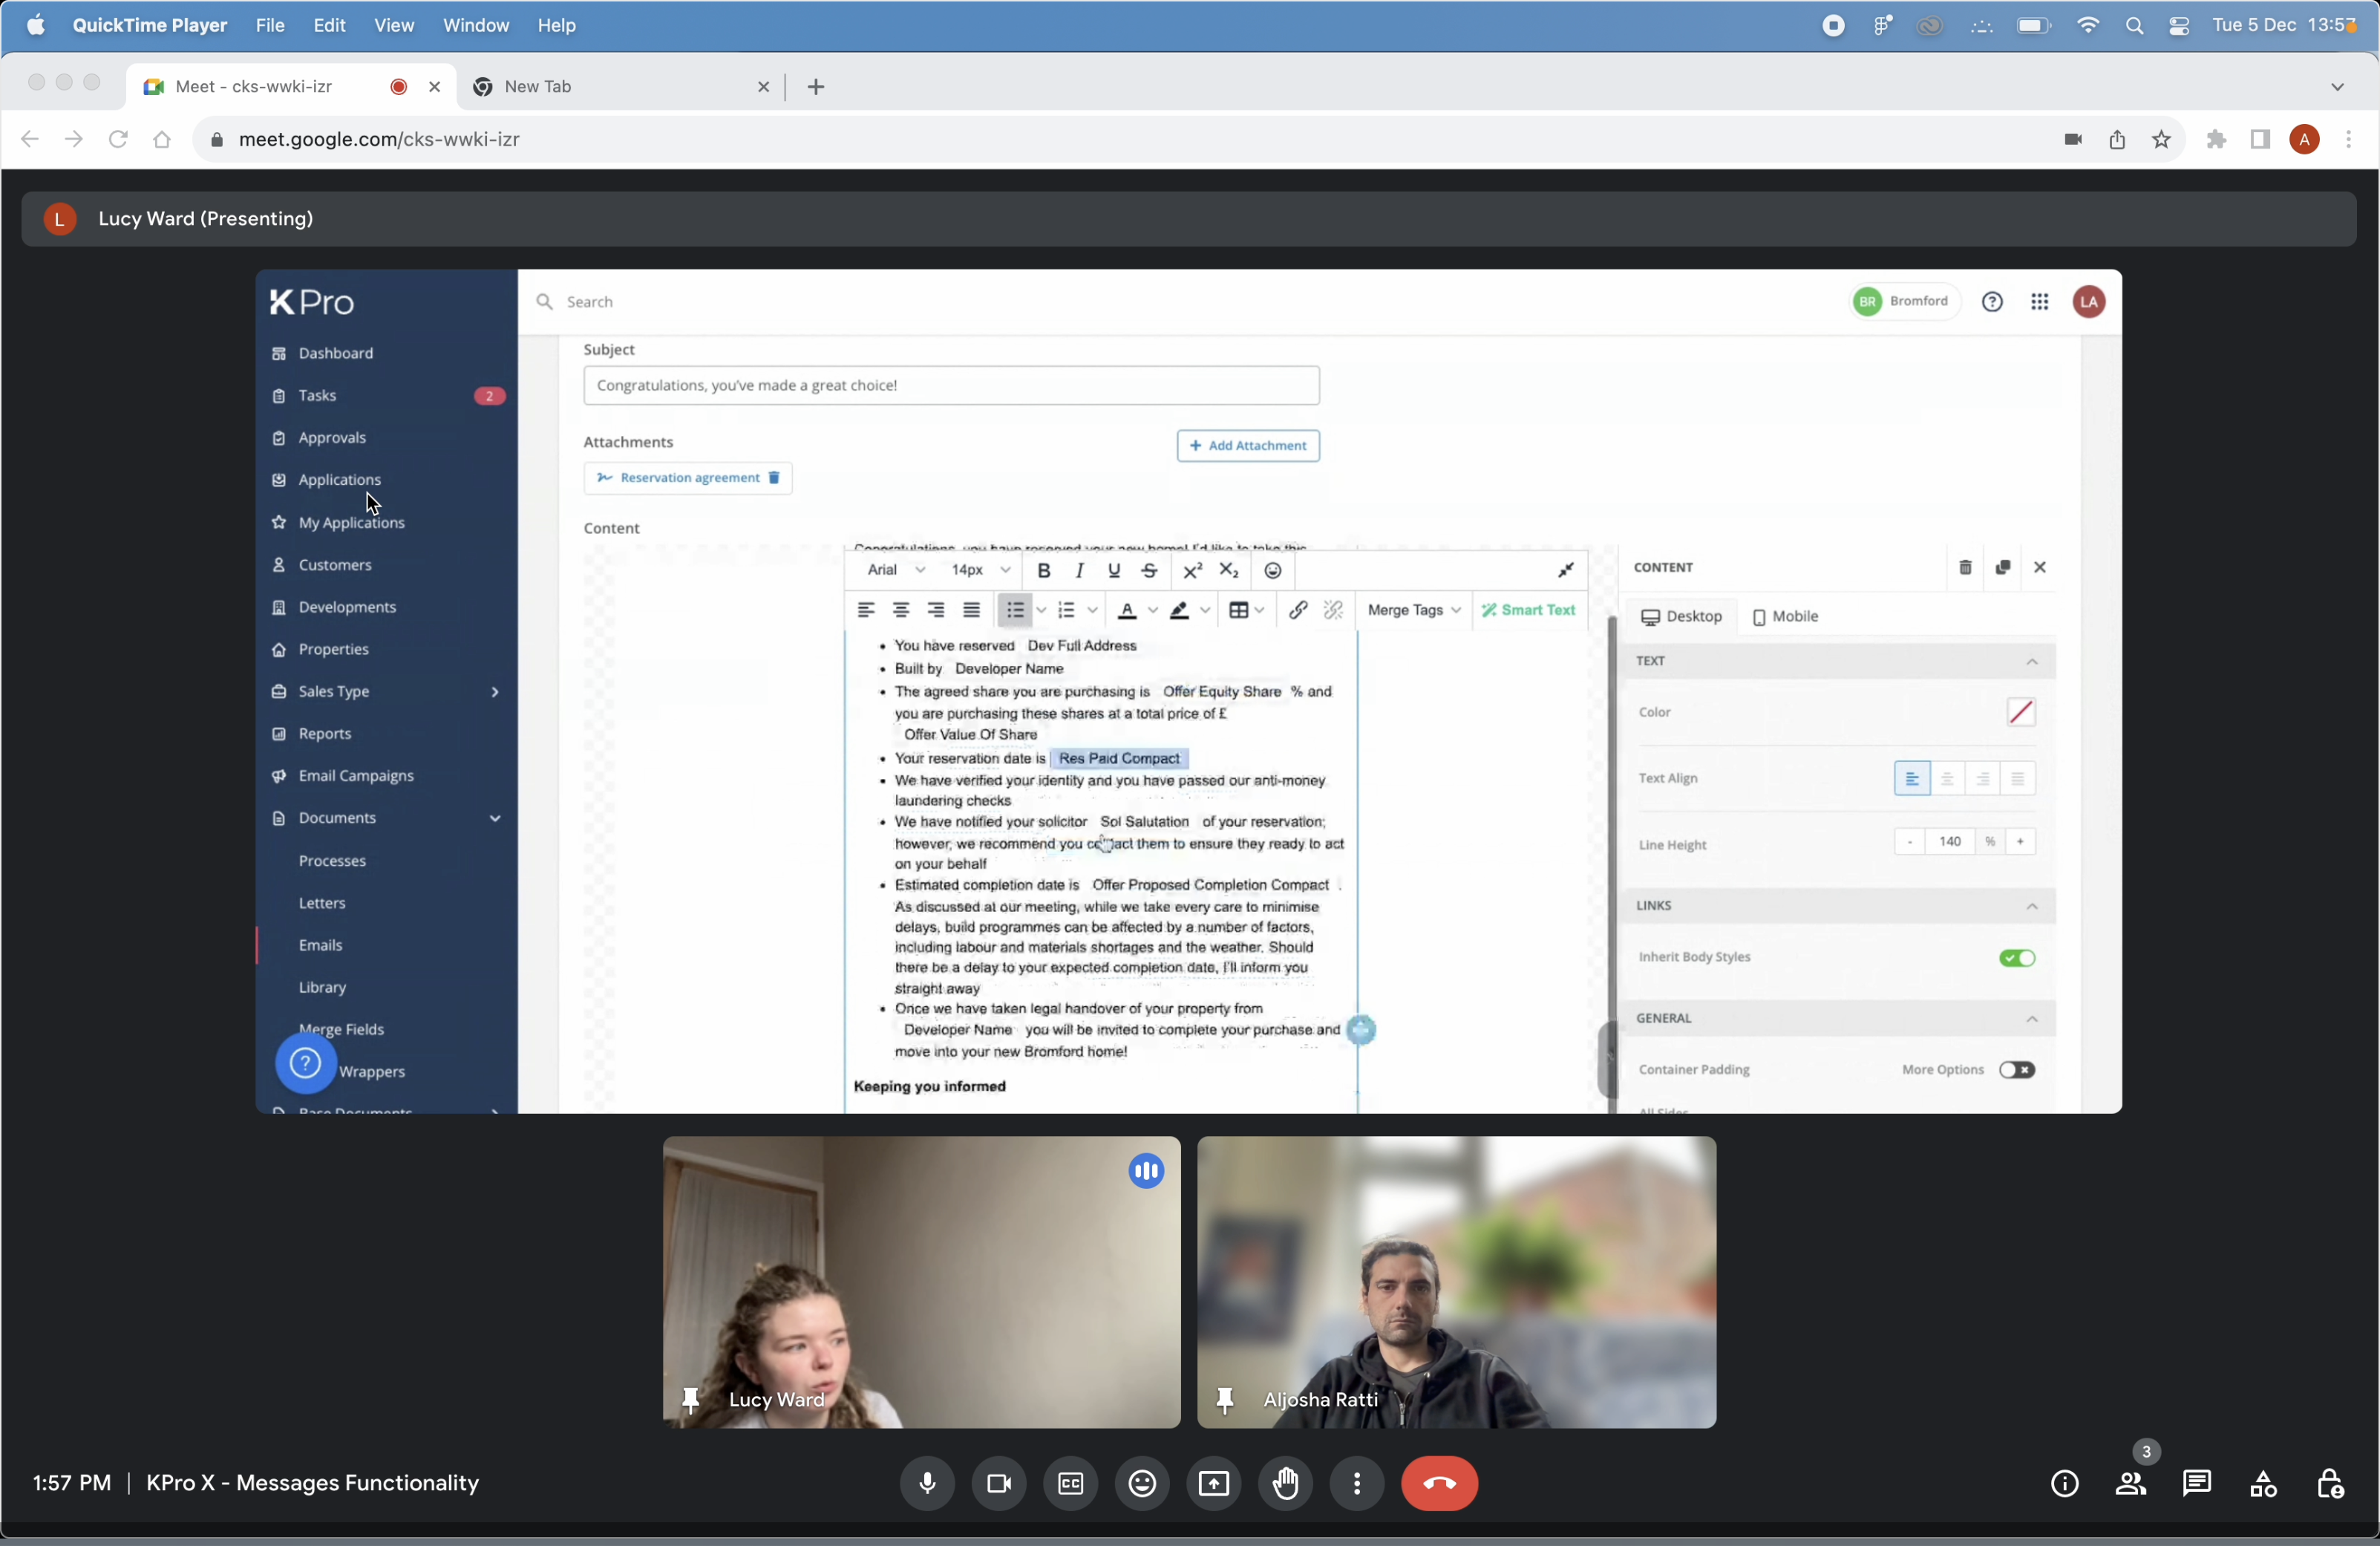This screenshot has width=2380, height=1546.
Task: Toggle Inherit Body Styles switch
Action: [2016, 958]
